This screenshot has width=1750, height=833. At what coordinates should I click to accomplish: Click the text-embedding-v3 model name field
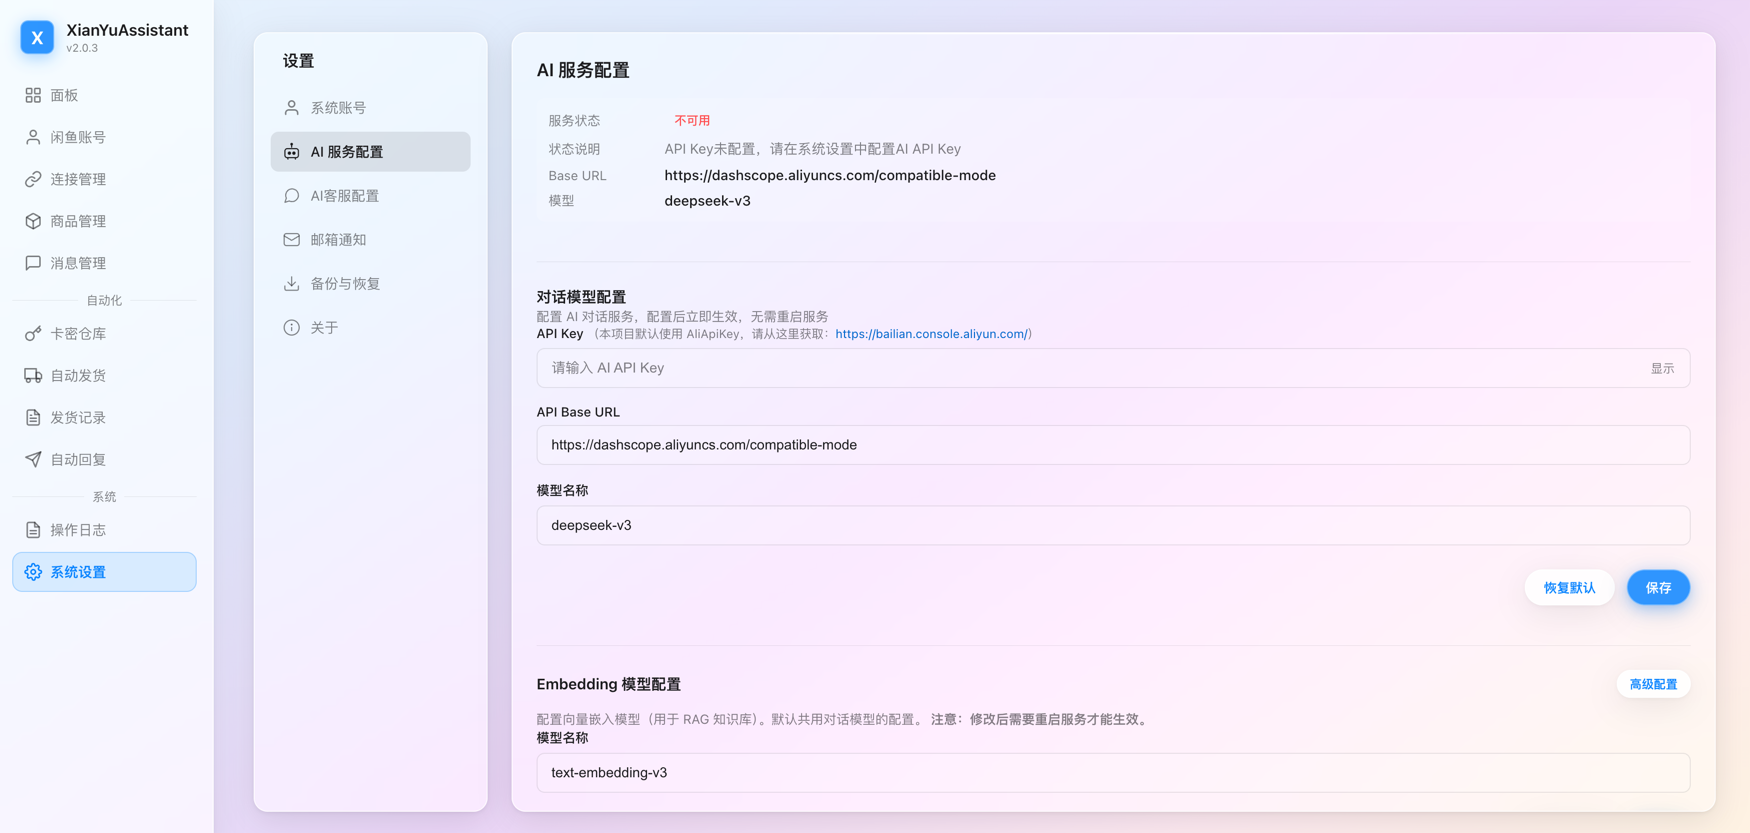1113,773
